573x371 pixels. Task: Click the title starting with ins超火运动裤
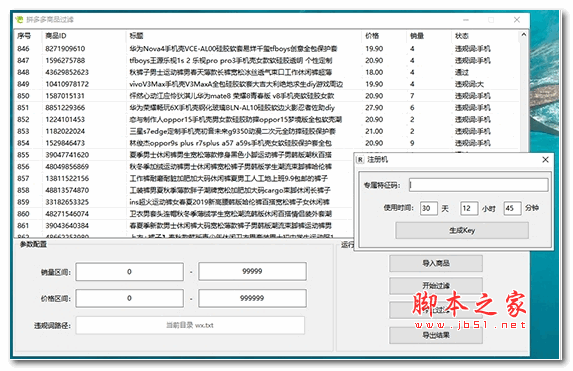pos(229,202)
